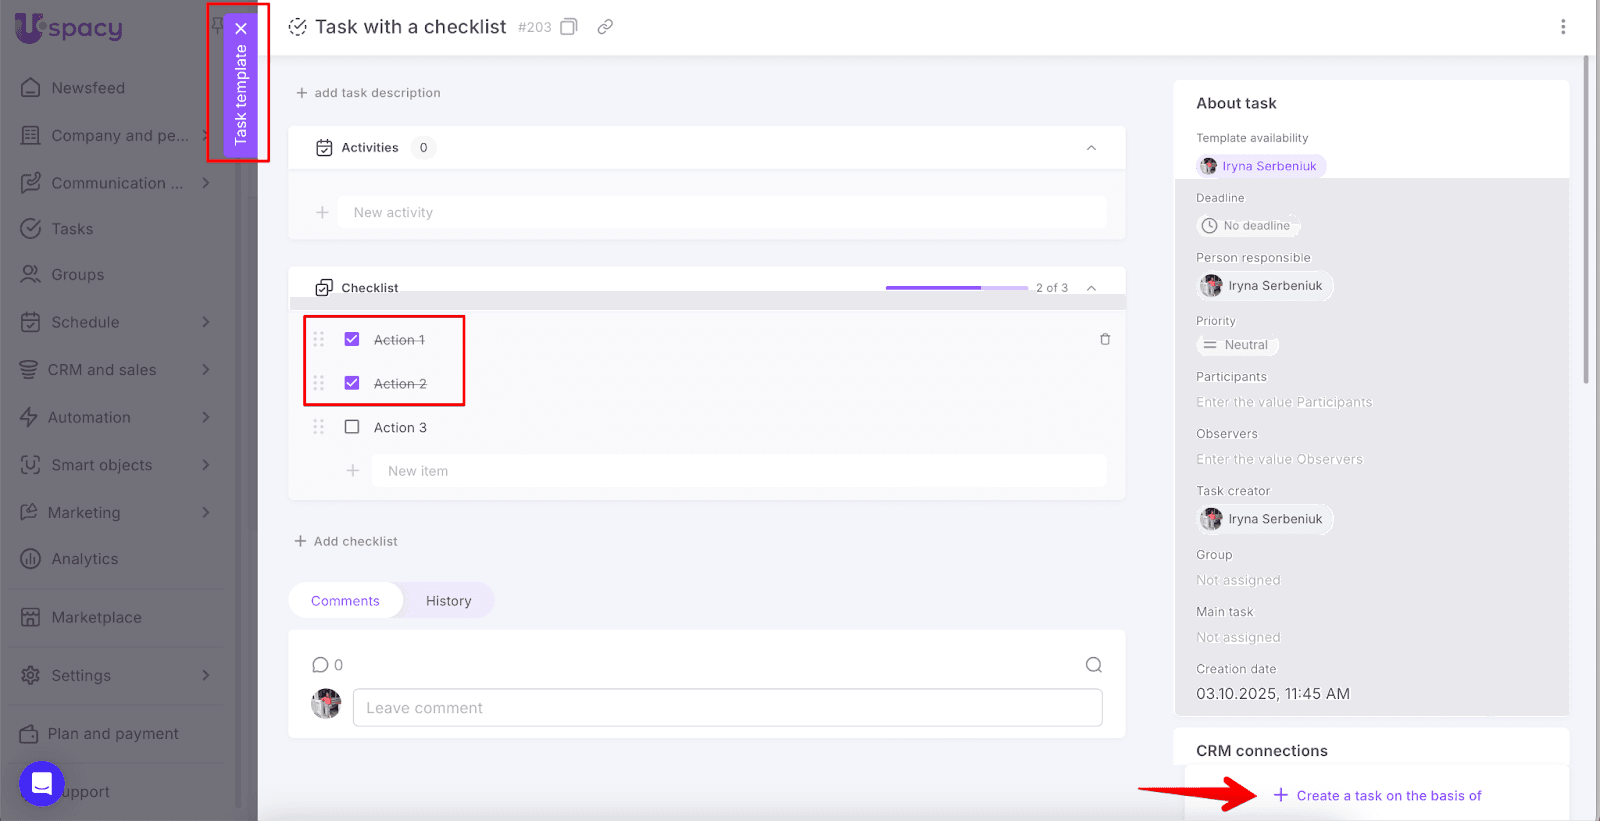Click the plus icon next to New activity
Image resolution: width=1600 pixels, height=821 pixels.
coord(322,213)
